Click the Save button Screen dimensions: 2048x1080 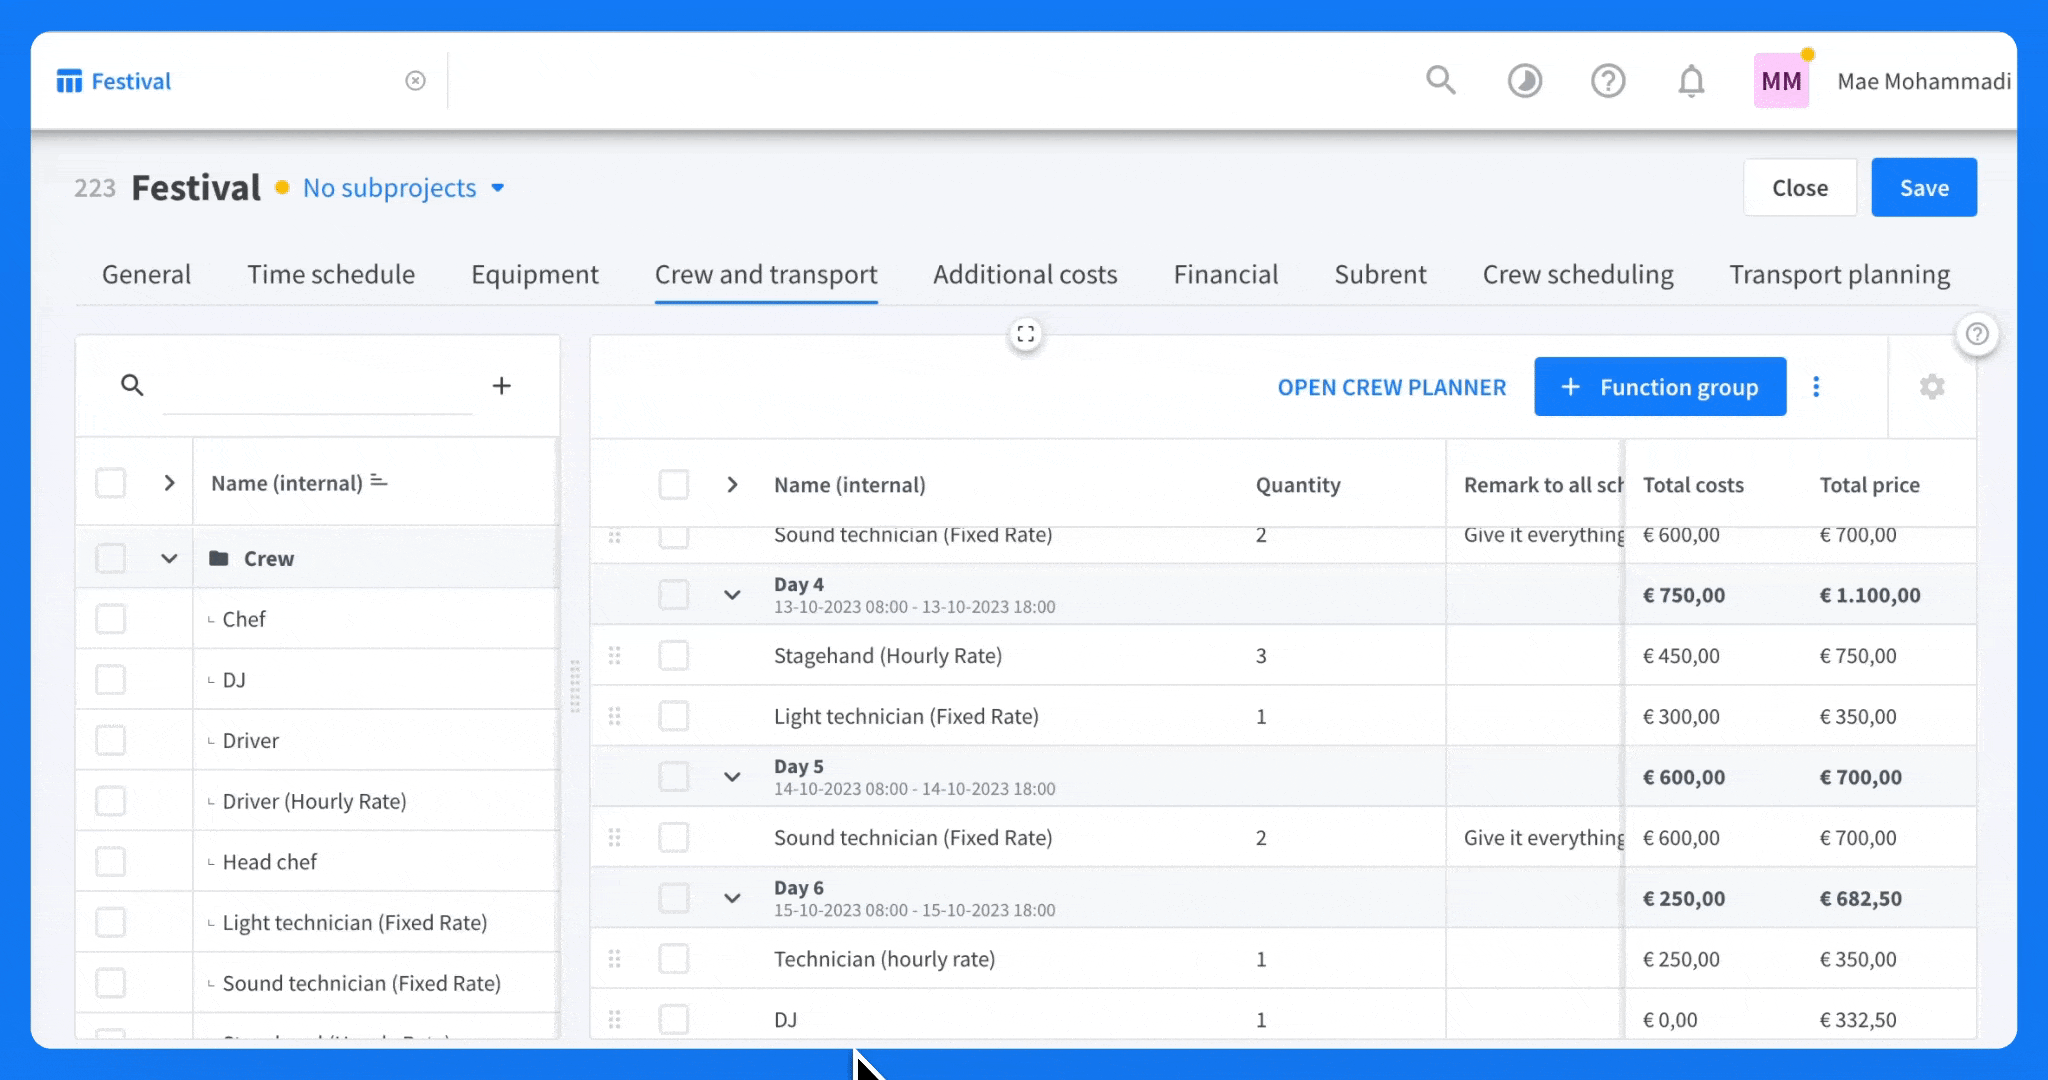(1924, 187)
